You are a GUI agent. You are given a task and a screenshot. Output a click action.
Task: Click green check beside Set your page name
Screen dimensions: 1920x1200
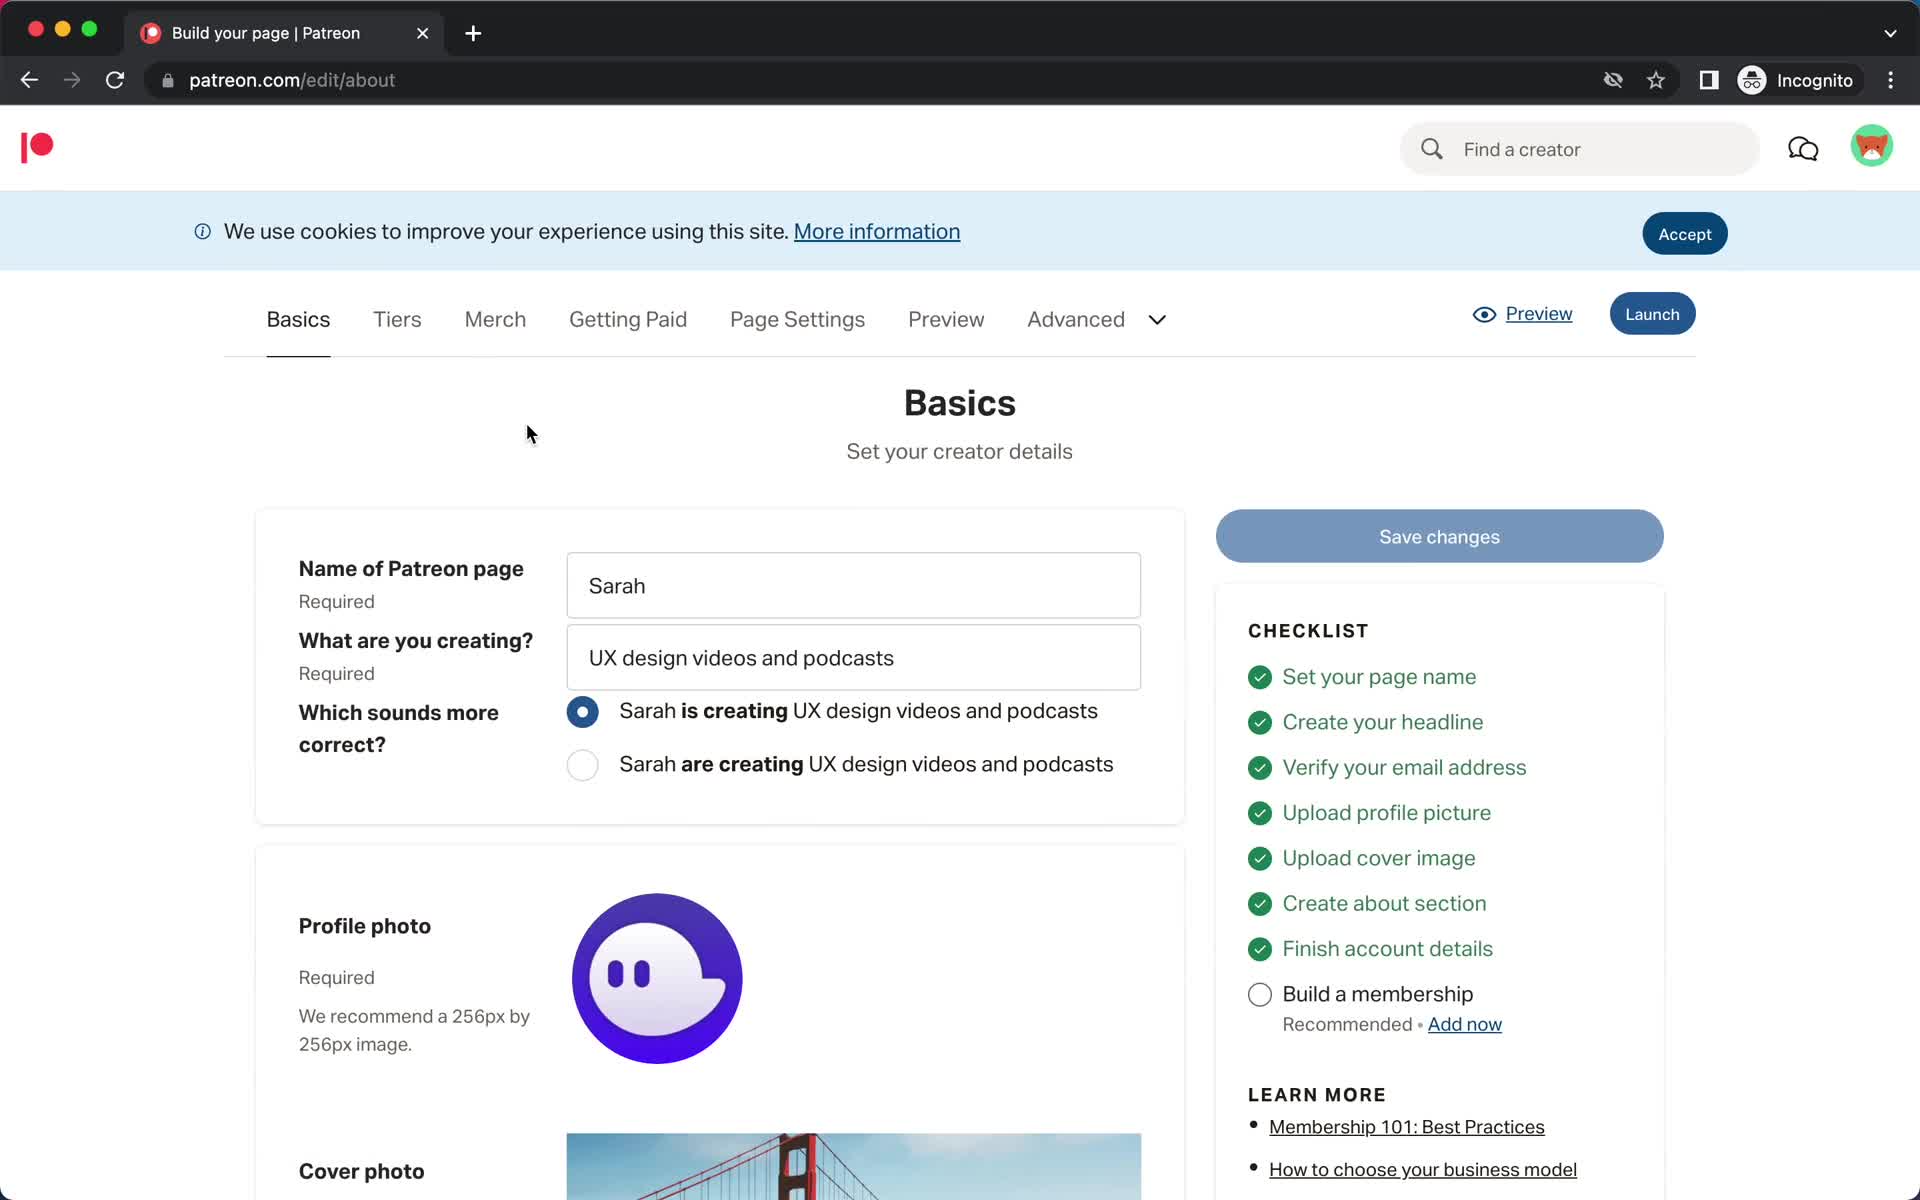click(1260, 677)
